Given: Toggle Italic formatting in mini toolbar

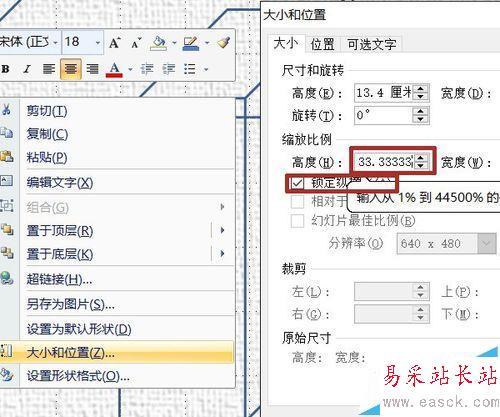Looking at the screenshot, I should pos(27,69).
